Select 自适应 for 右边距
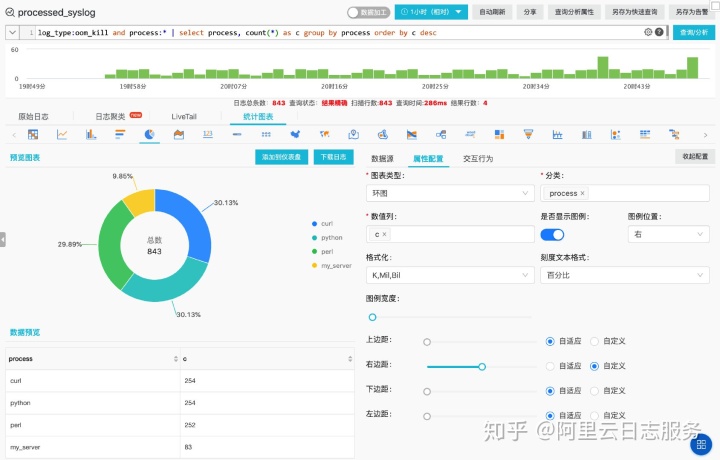Screen dimensions: 720x460 click(x=550, y=366)
